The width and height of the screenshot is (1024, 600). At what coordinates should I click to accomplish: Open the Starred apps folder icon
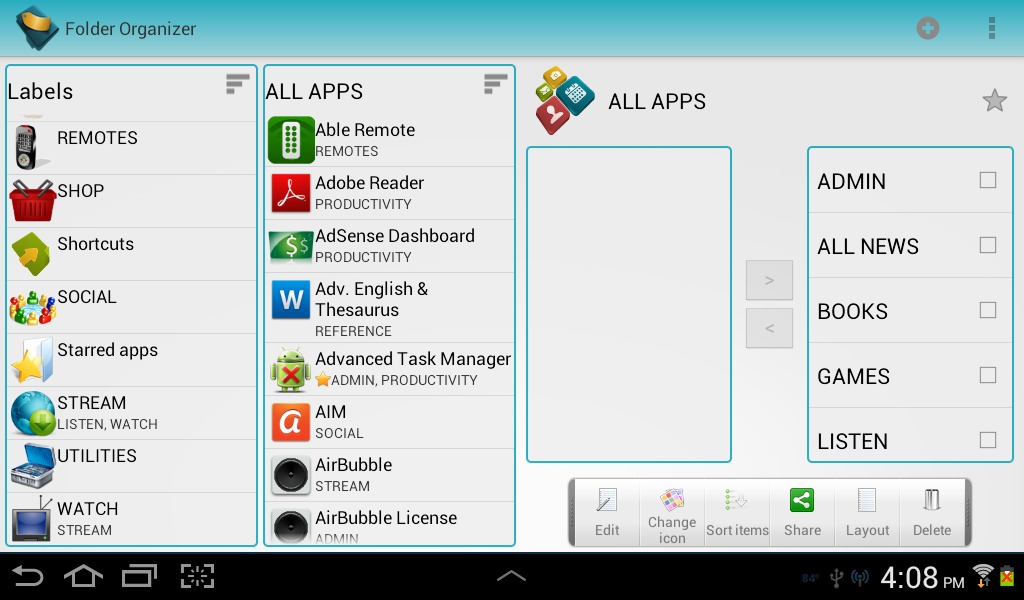[x=32, y=360]
